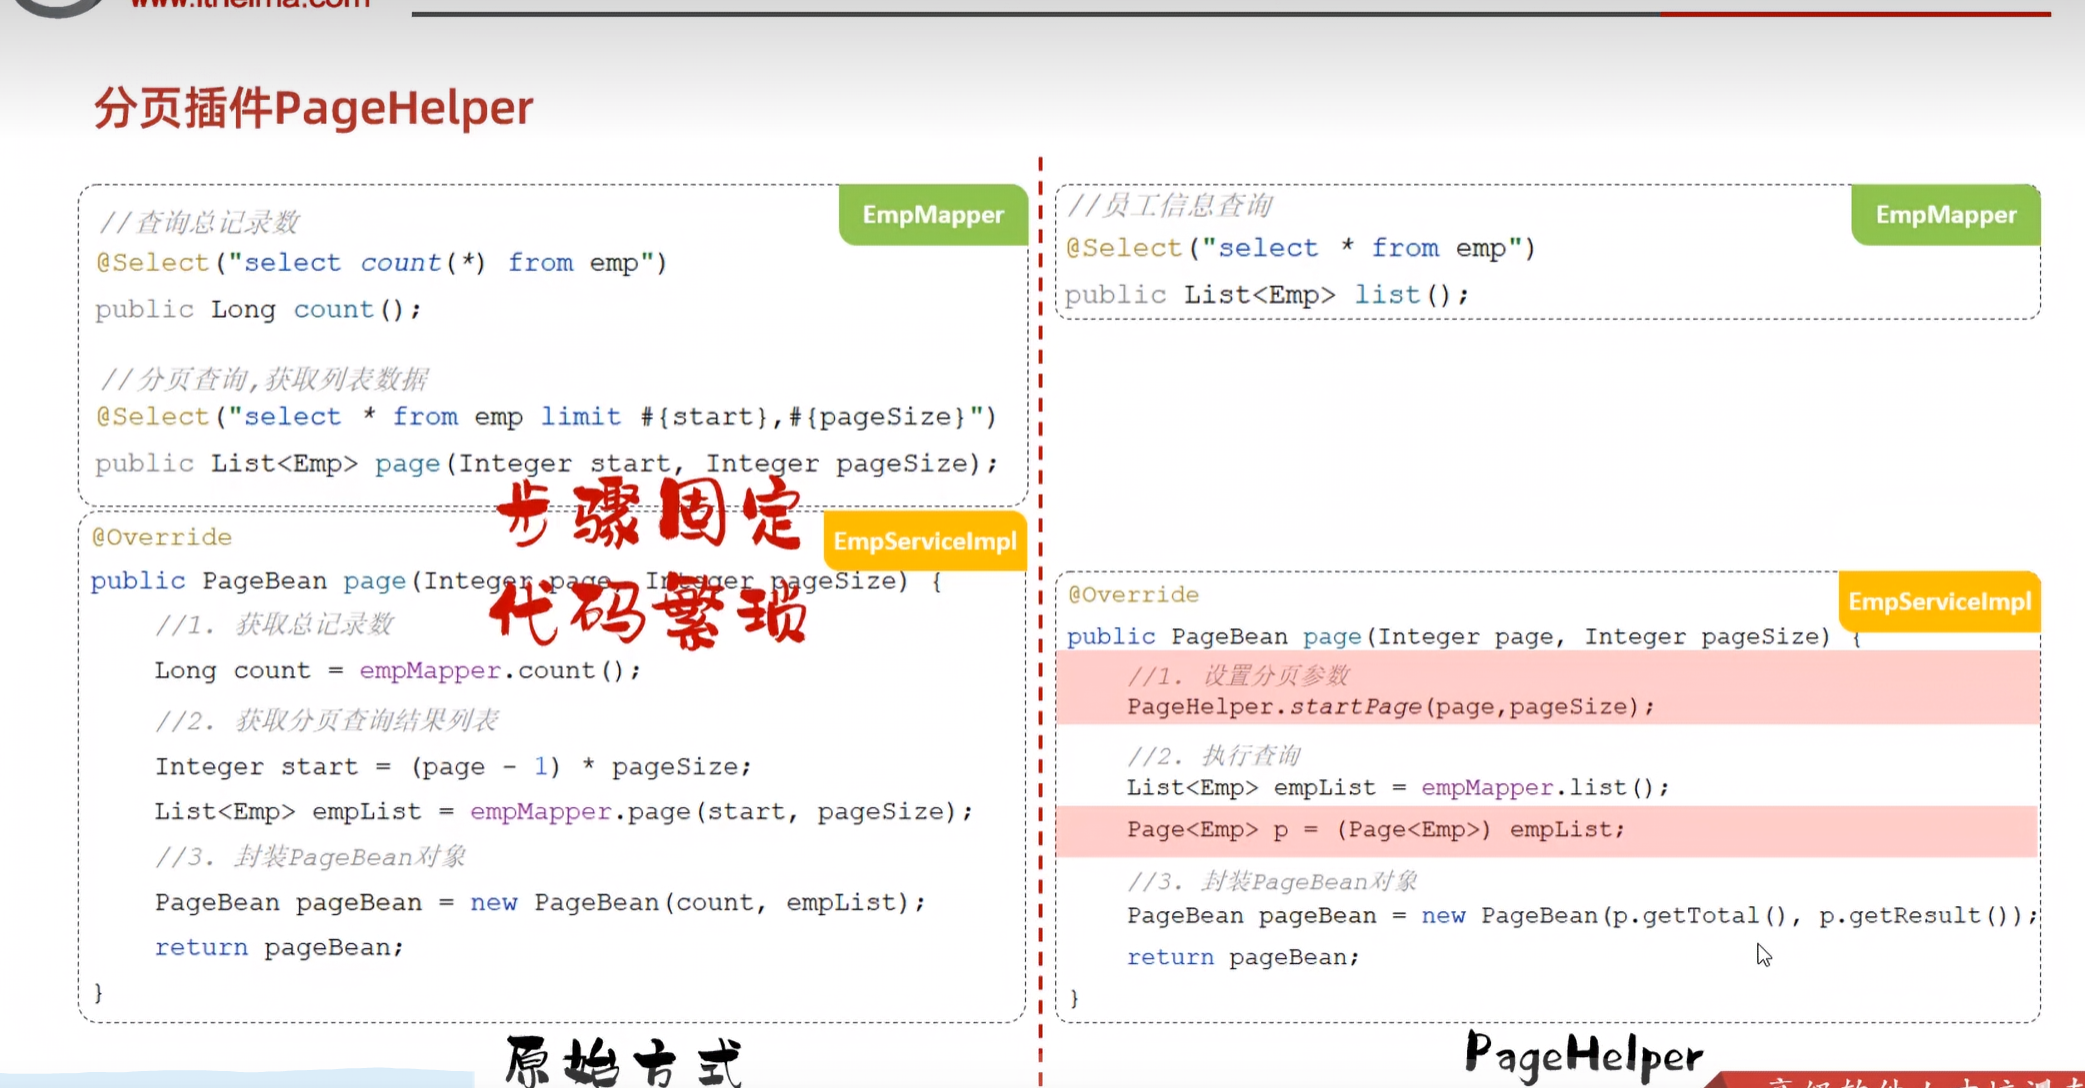Click the black handwritten 原始方式 label

tap(623, 1062)
